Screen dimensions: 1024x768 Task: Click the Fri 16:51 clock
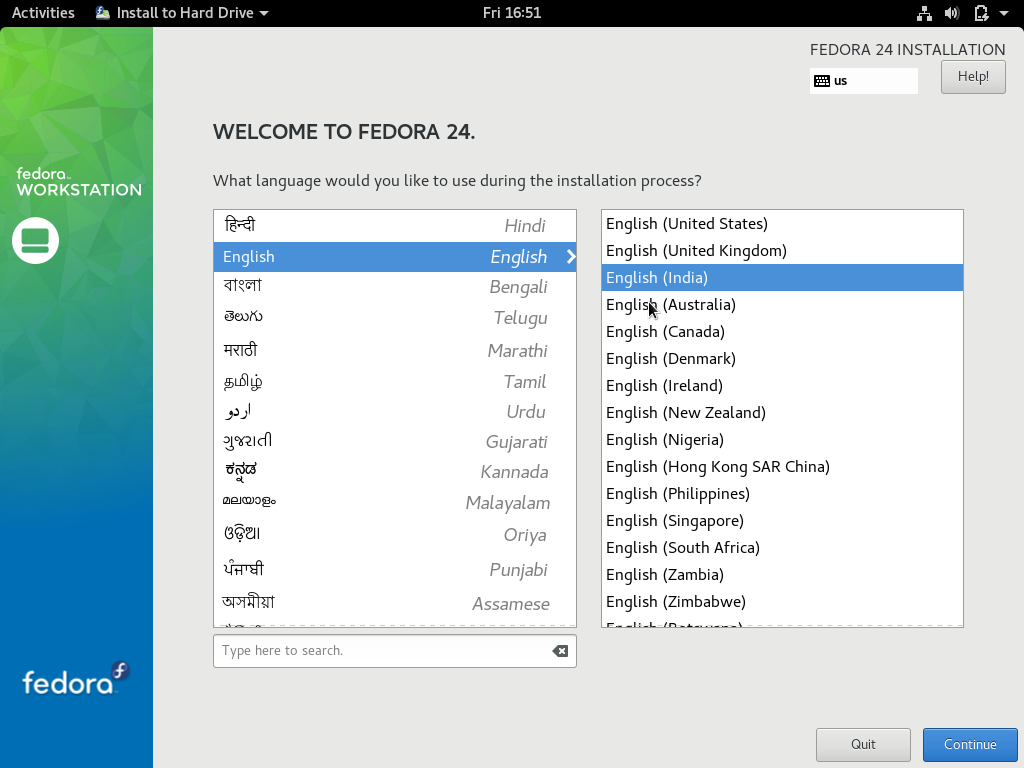(x=512, y=13)
